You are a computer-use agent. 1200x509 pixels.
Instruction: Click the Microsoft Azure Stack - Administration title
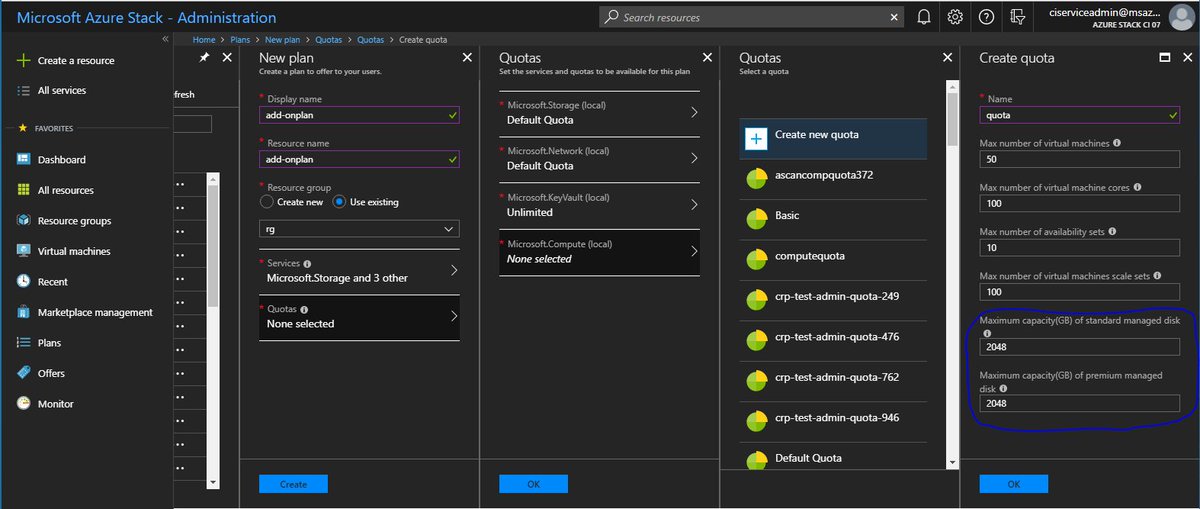coord(147,18)
